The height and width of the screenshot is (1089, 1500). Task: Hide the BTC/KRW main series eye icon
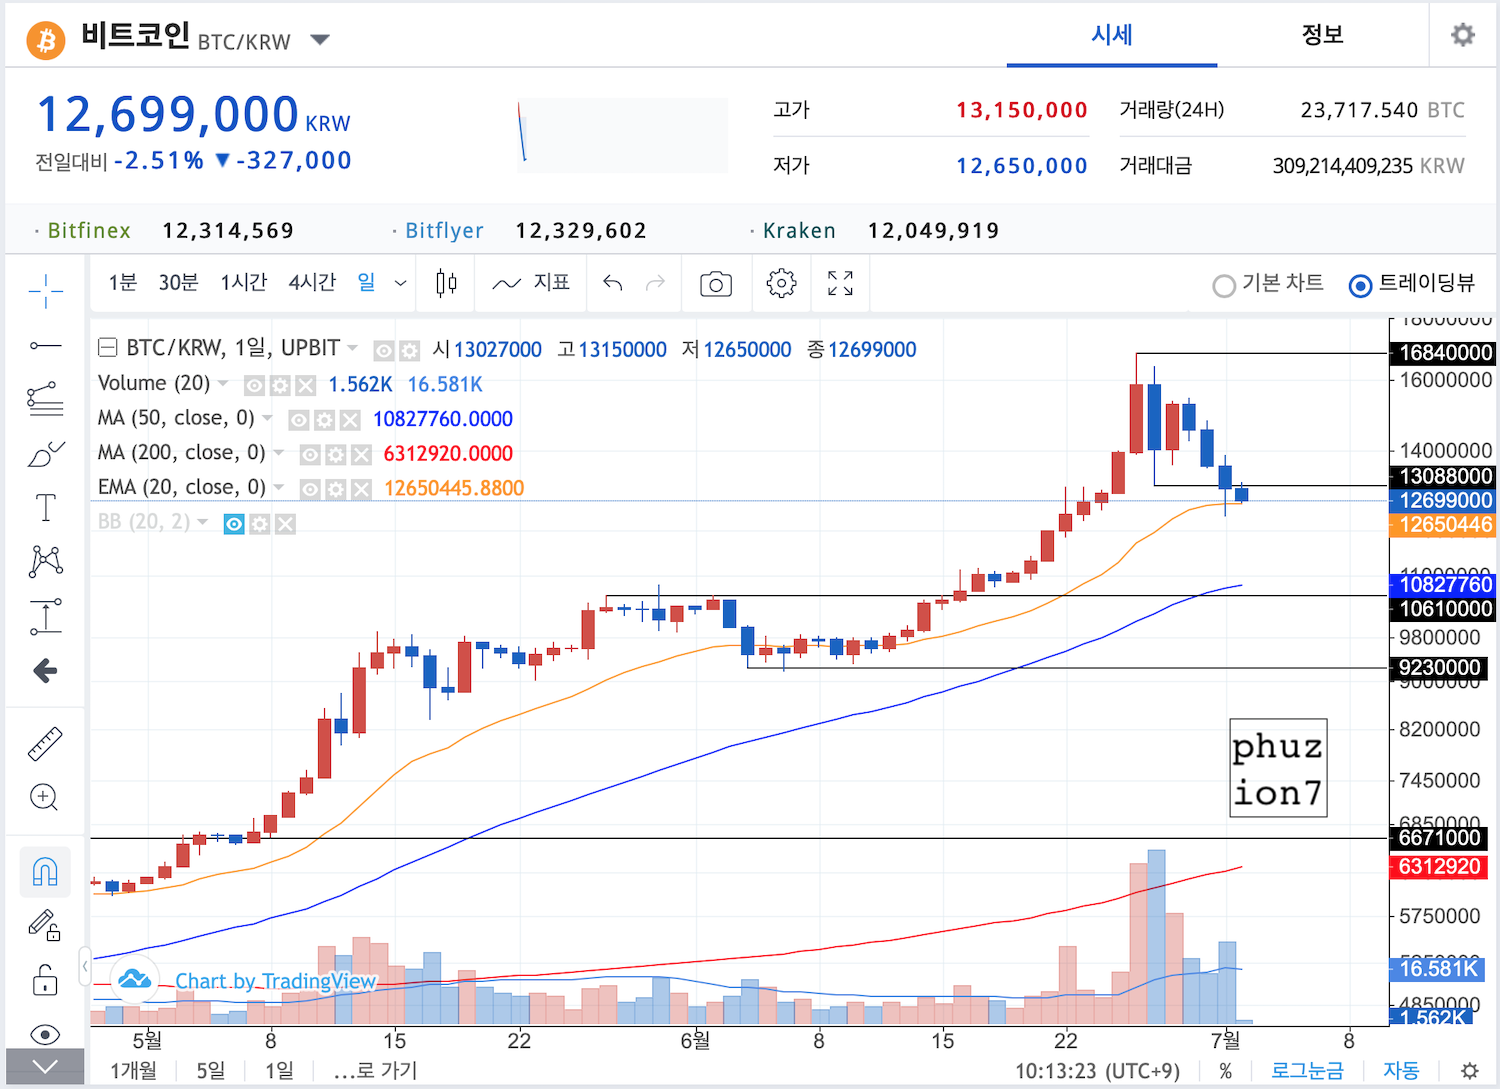[384, 350]
